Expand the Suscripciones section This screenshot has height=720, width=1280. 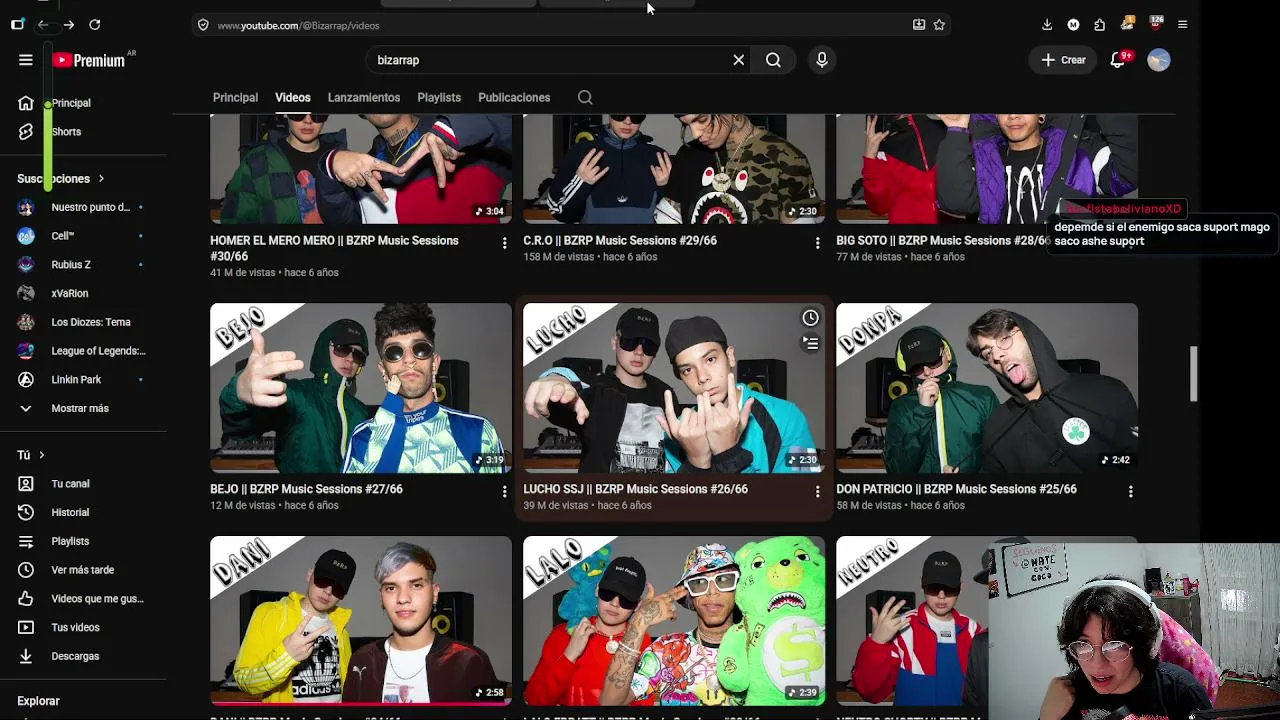click(x=60, y=178)
